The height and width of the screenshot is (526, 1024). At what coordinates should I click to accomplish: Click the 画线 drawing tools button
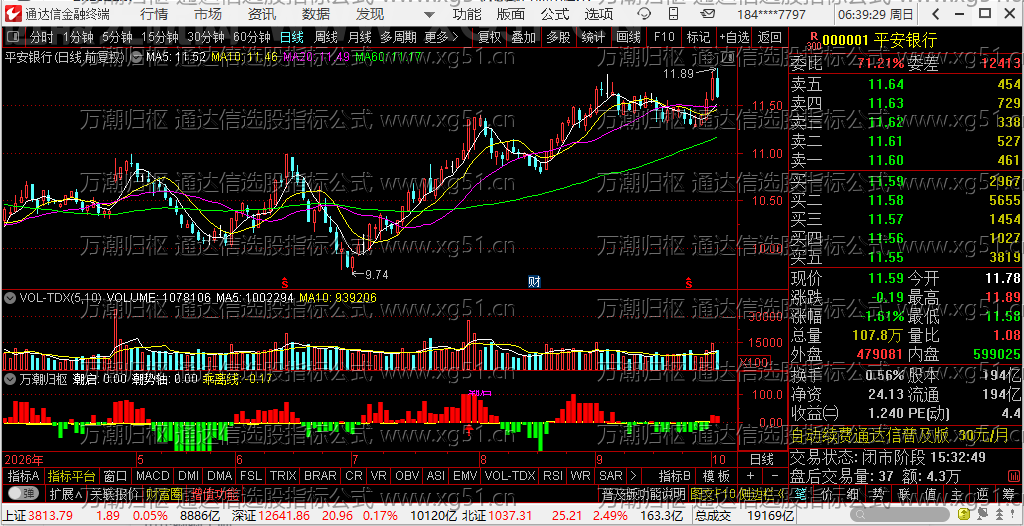tap(628, 37)
